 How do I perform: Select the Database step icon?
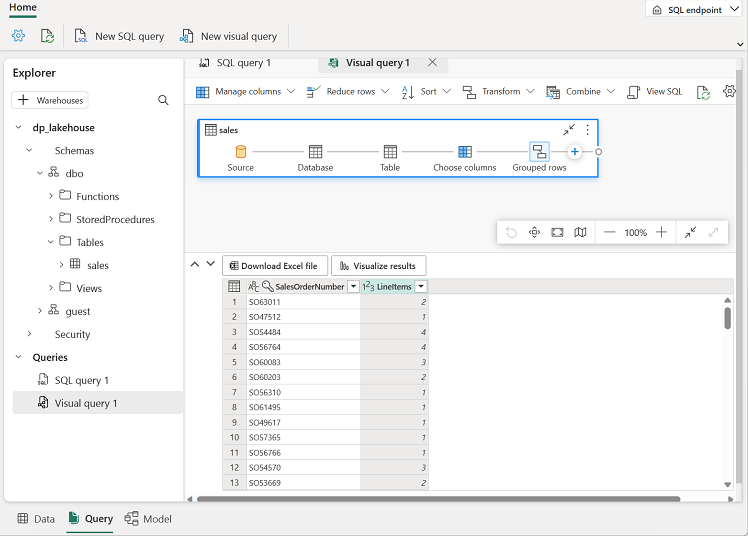pos(315,152)
